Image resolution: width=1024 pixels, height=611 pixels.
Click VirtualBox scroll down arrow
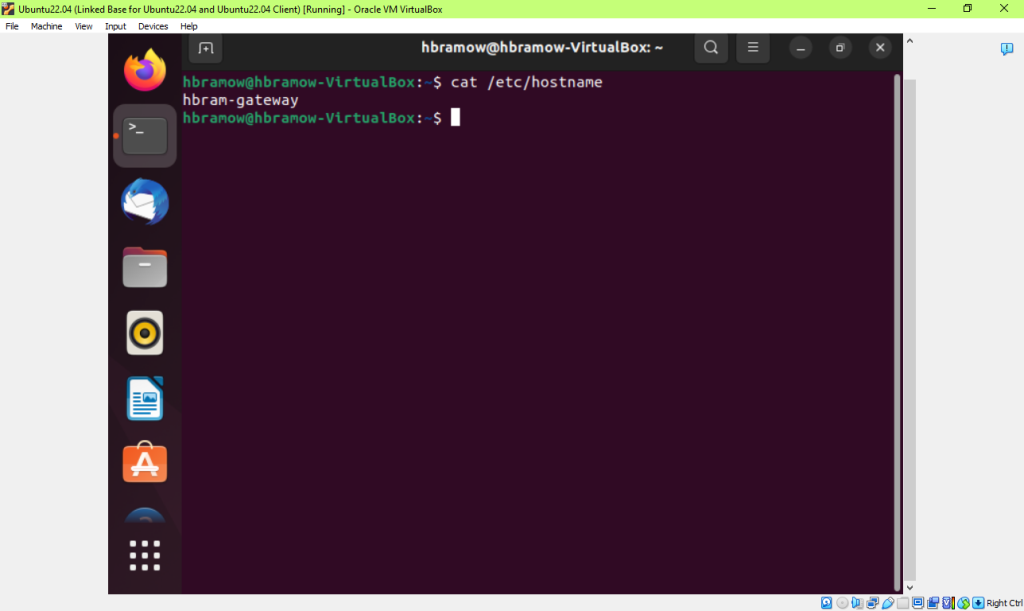coord(910,588)
